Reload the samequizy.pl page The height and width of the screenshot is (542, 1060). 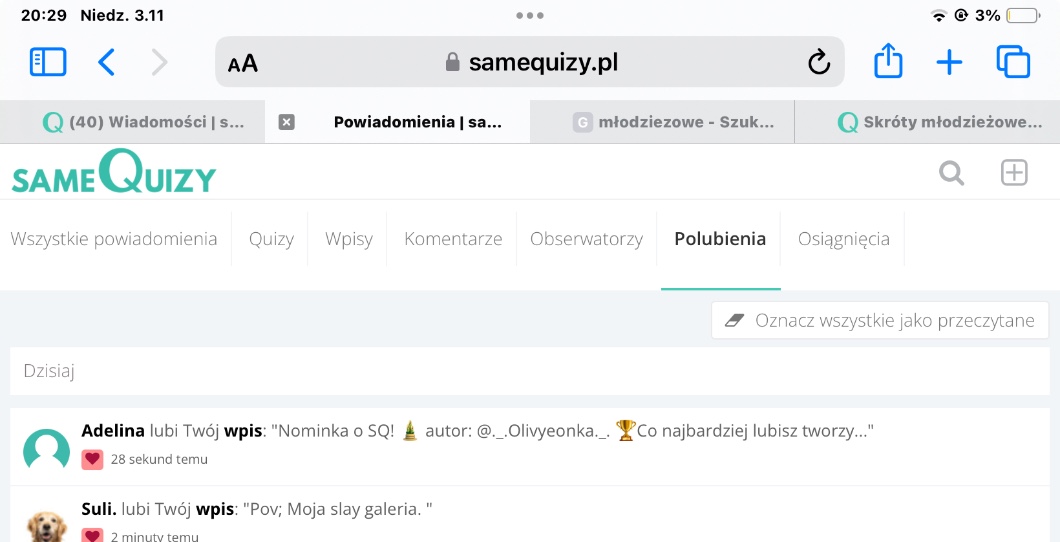coord(818,63)
